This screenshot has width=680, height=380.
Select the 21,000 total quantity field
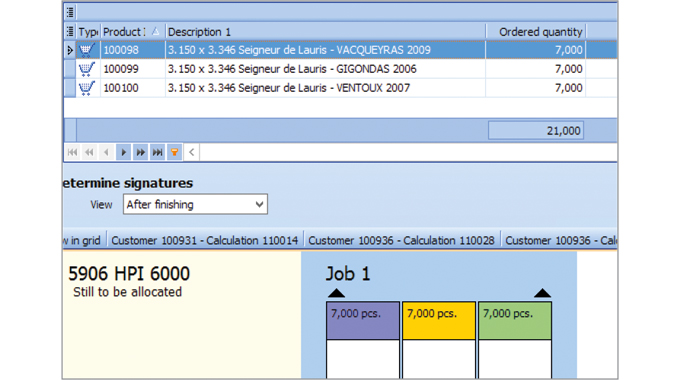tap(536, 131)
